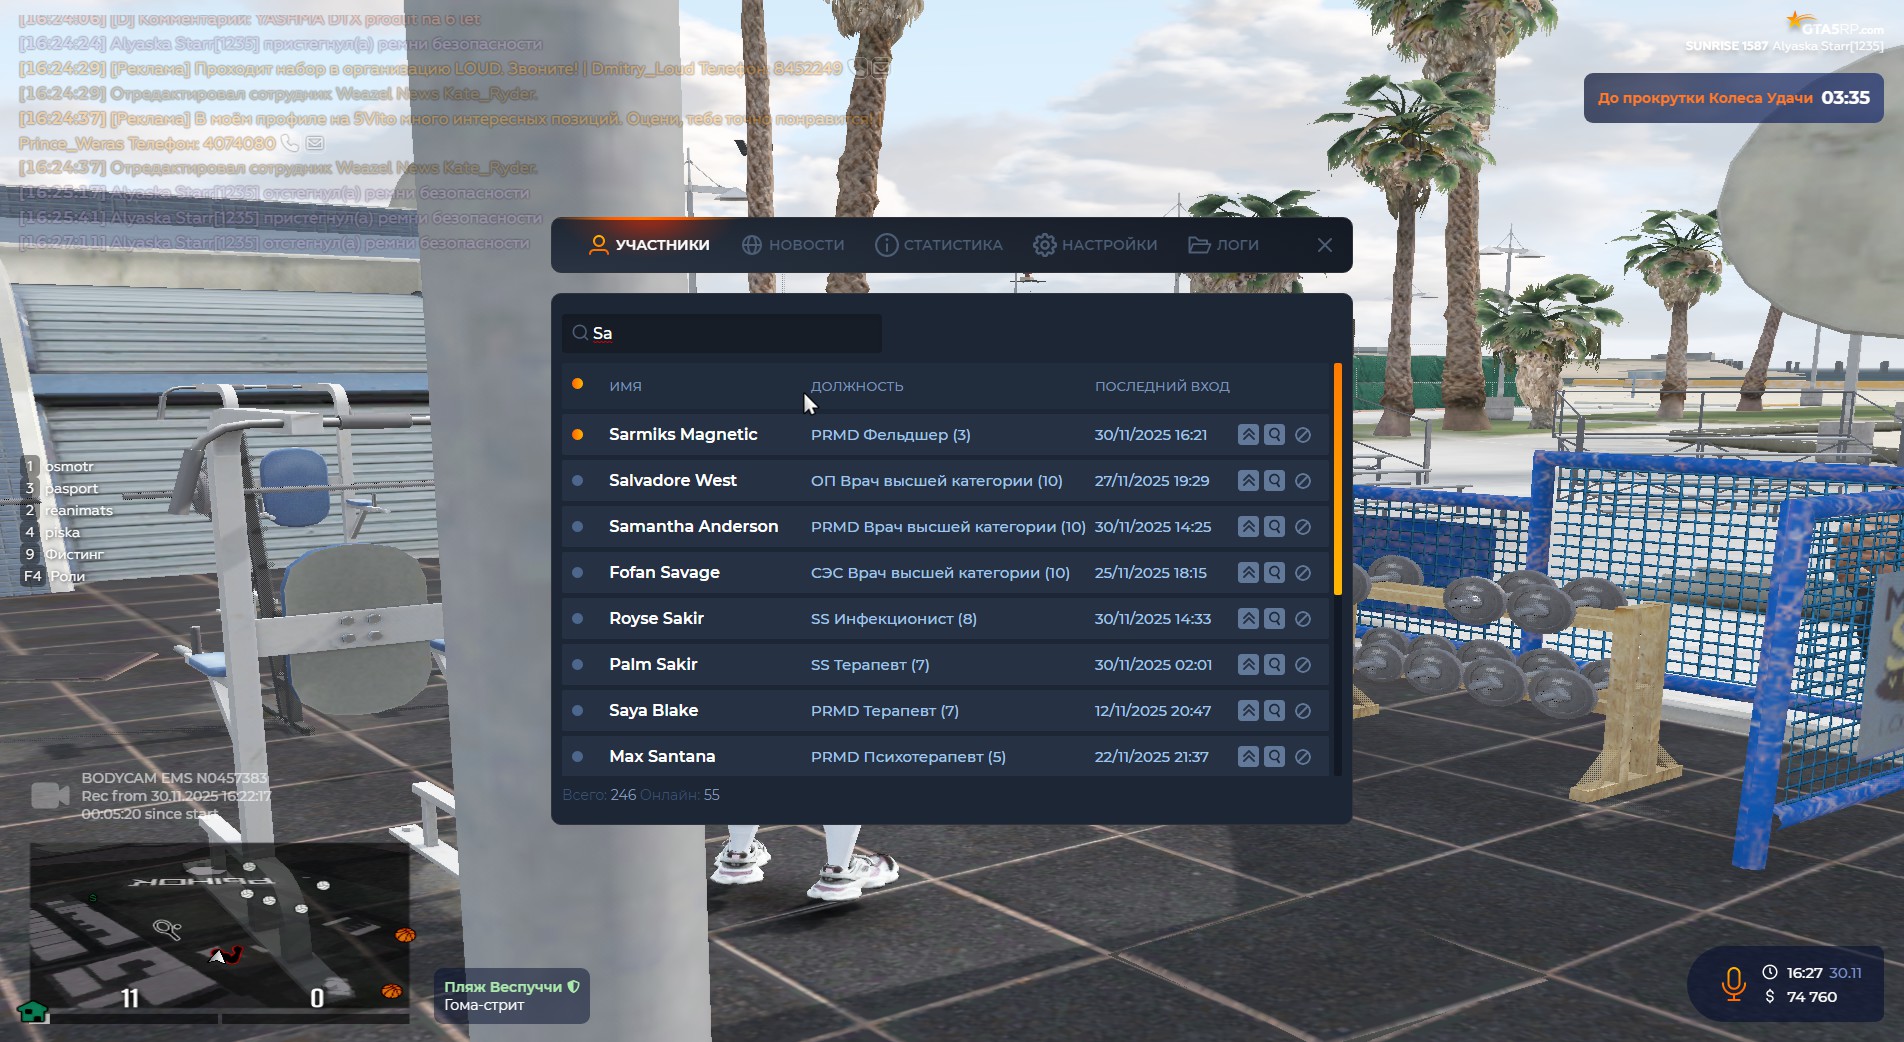Inspect Salvadore West via magnifier icon

[x=1274, y=481]
